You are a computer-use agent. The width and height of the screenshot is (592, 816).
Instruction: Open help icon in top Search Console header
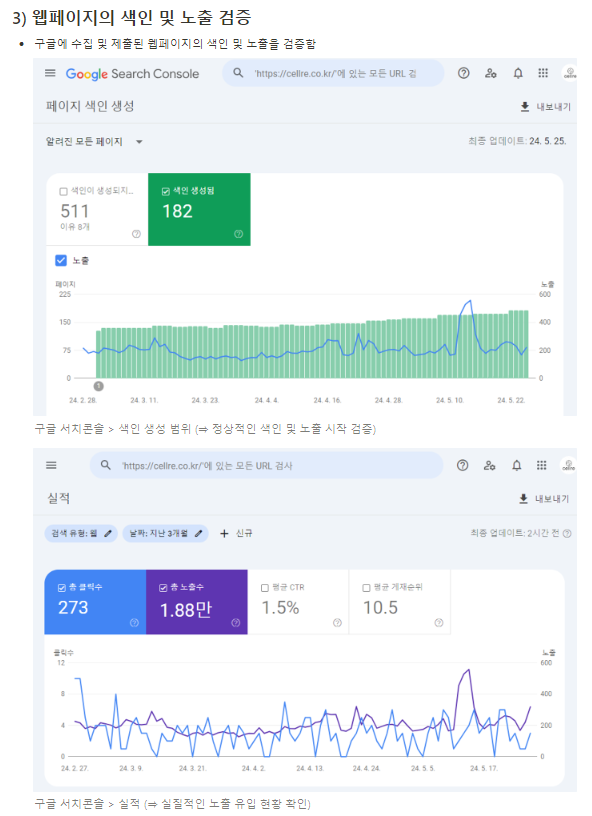(464, 73)
